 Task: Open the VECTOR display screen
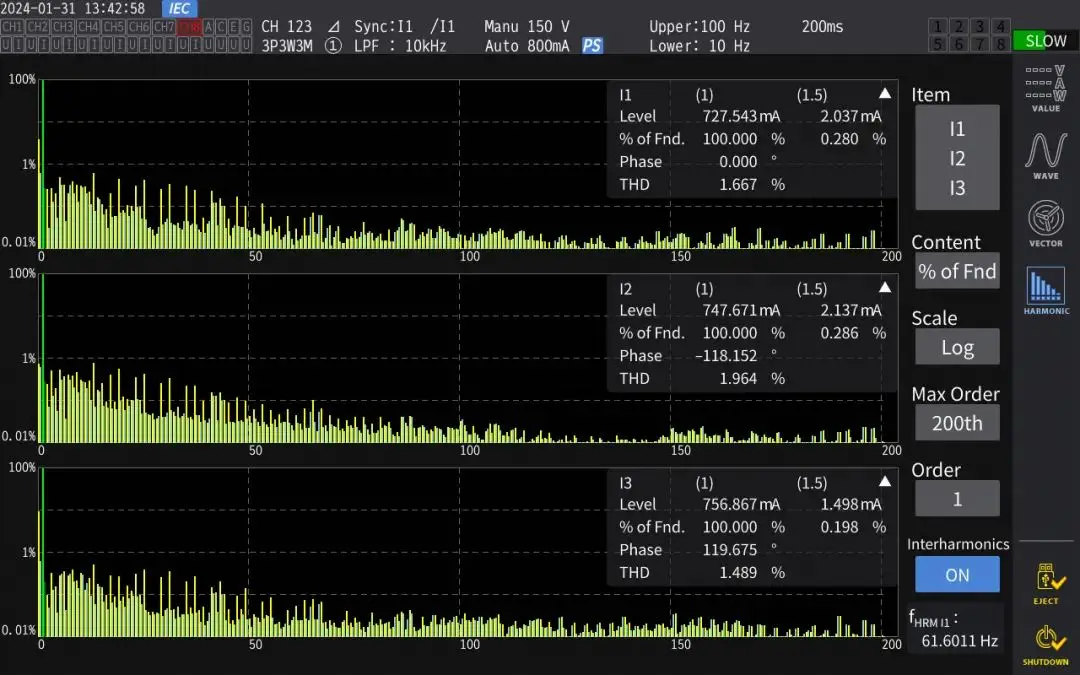pos(1045,223)
